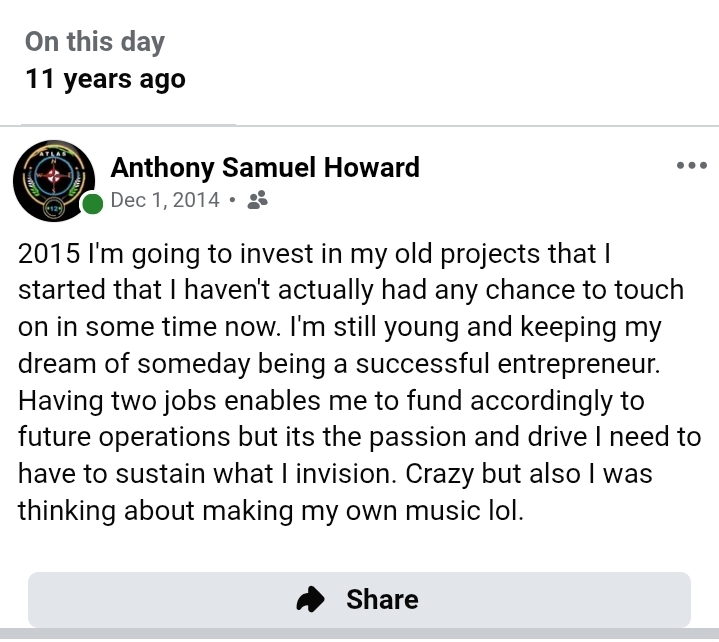Open the three-dot post options menu

[x=691, y=166]
